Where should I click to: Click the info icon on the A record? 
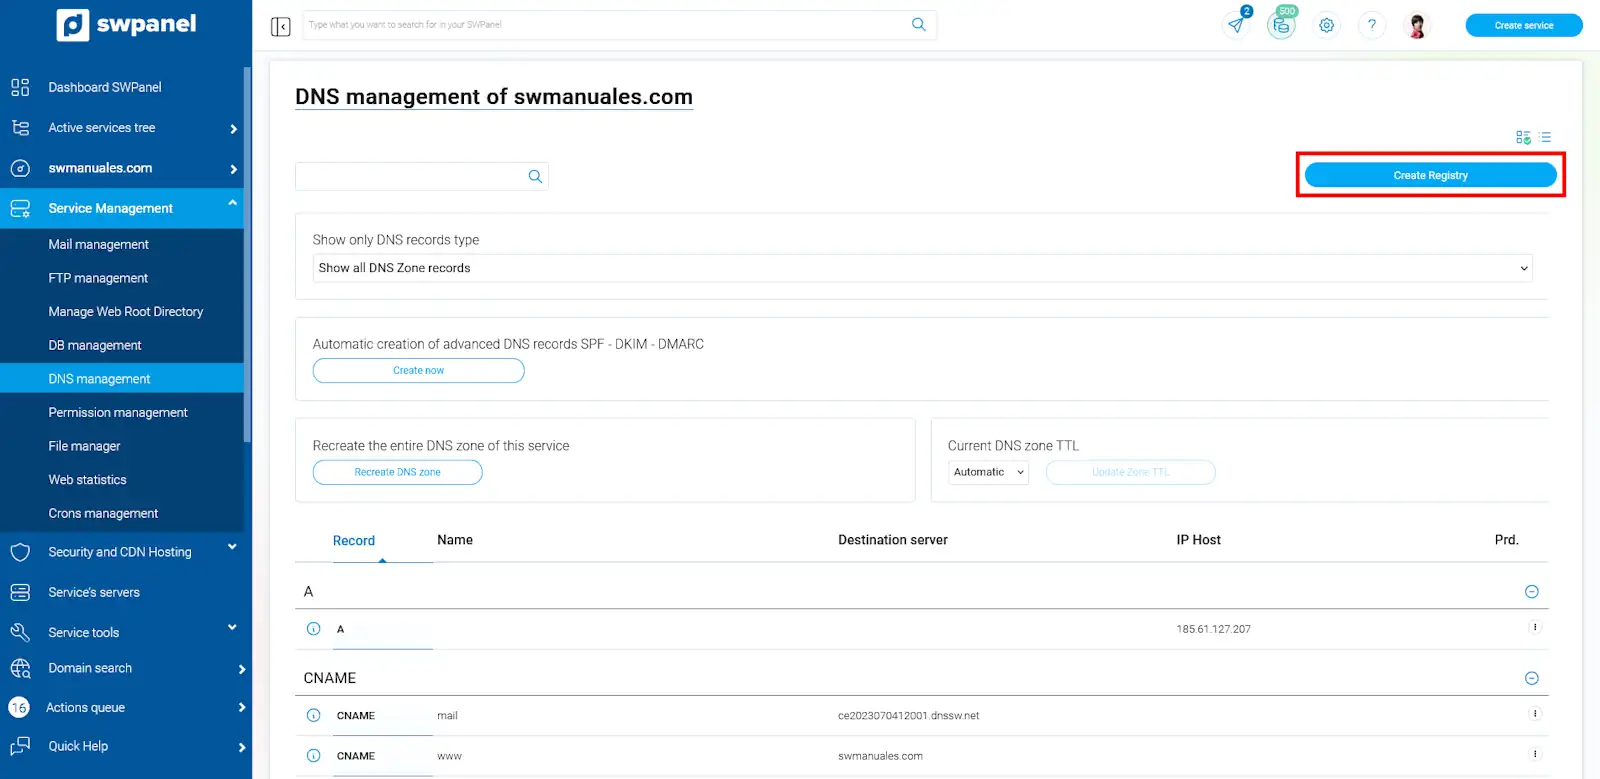click(x=313, y=629)
